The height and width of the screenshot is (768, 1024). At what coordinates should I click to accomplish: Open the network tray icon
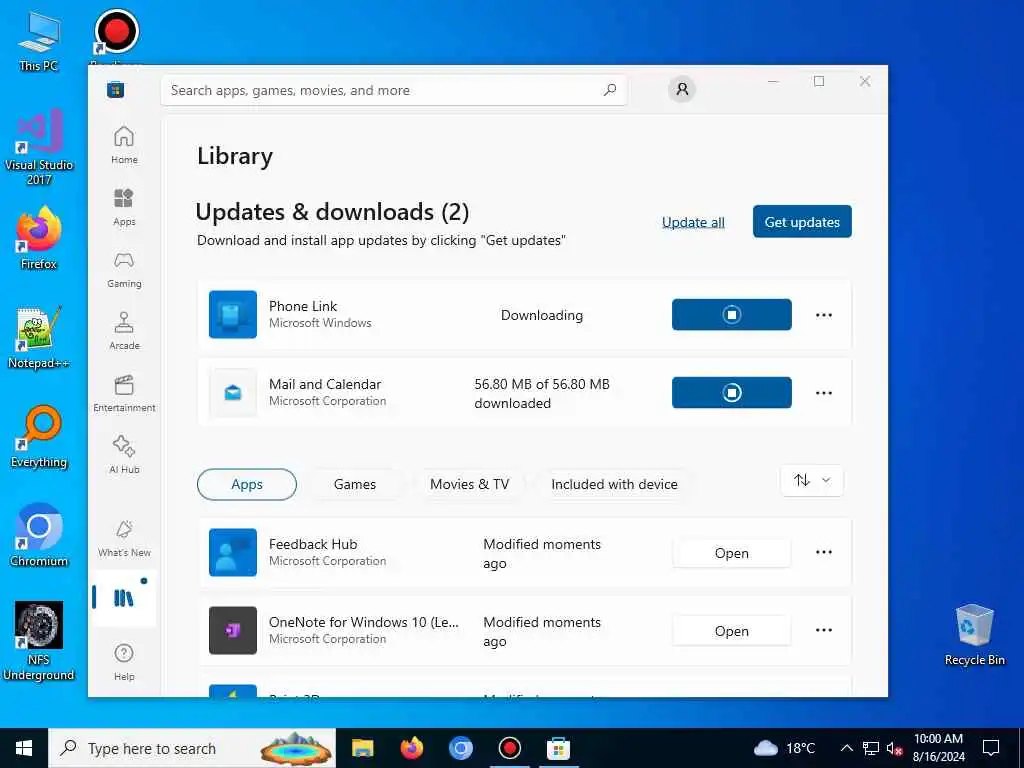(x=871, y=748)
